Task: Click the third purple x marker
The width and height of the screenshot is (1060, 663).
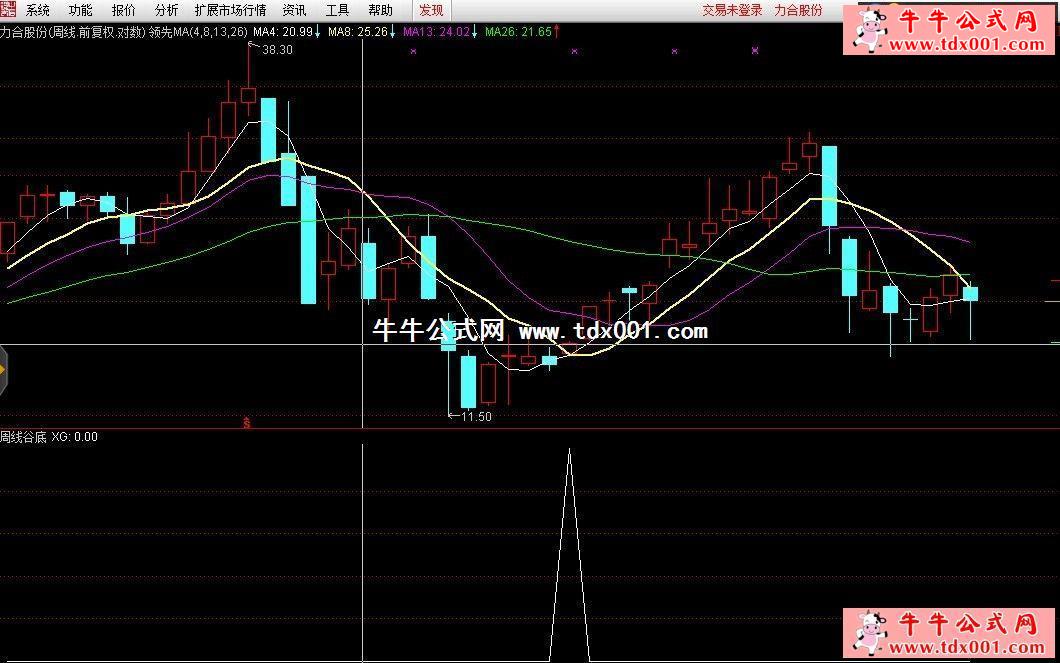Action: coord(674,51)
